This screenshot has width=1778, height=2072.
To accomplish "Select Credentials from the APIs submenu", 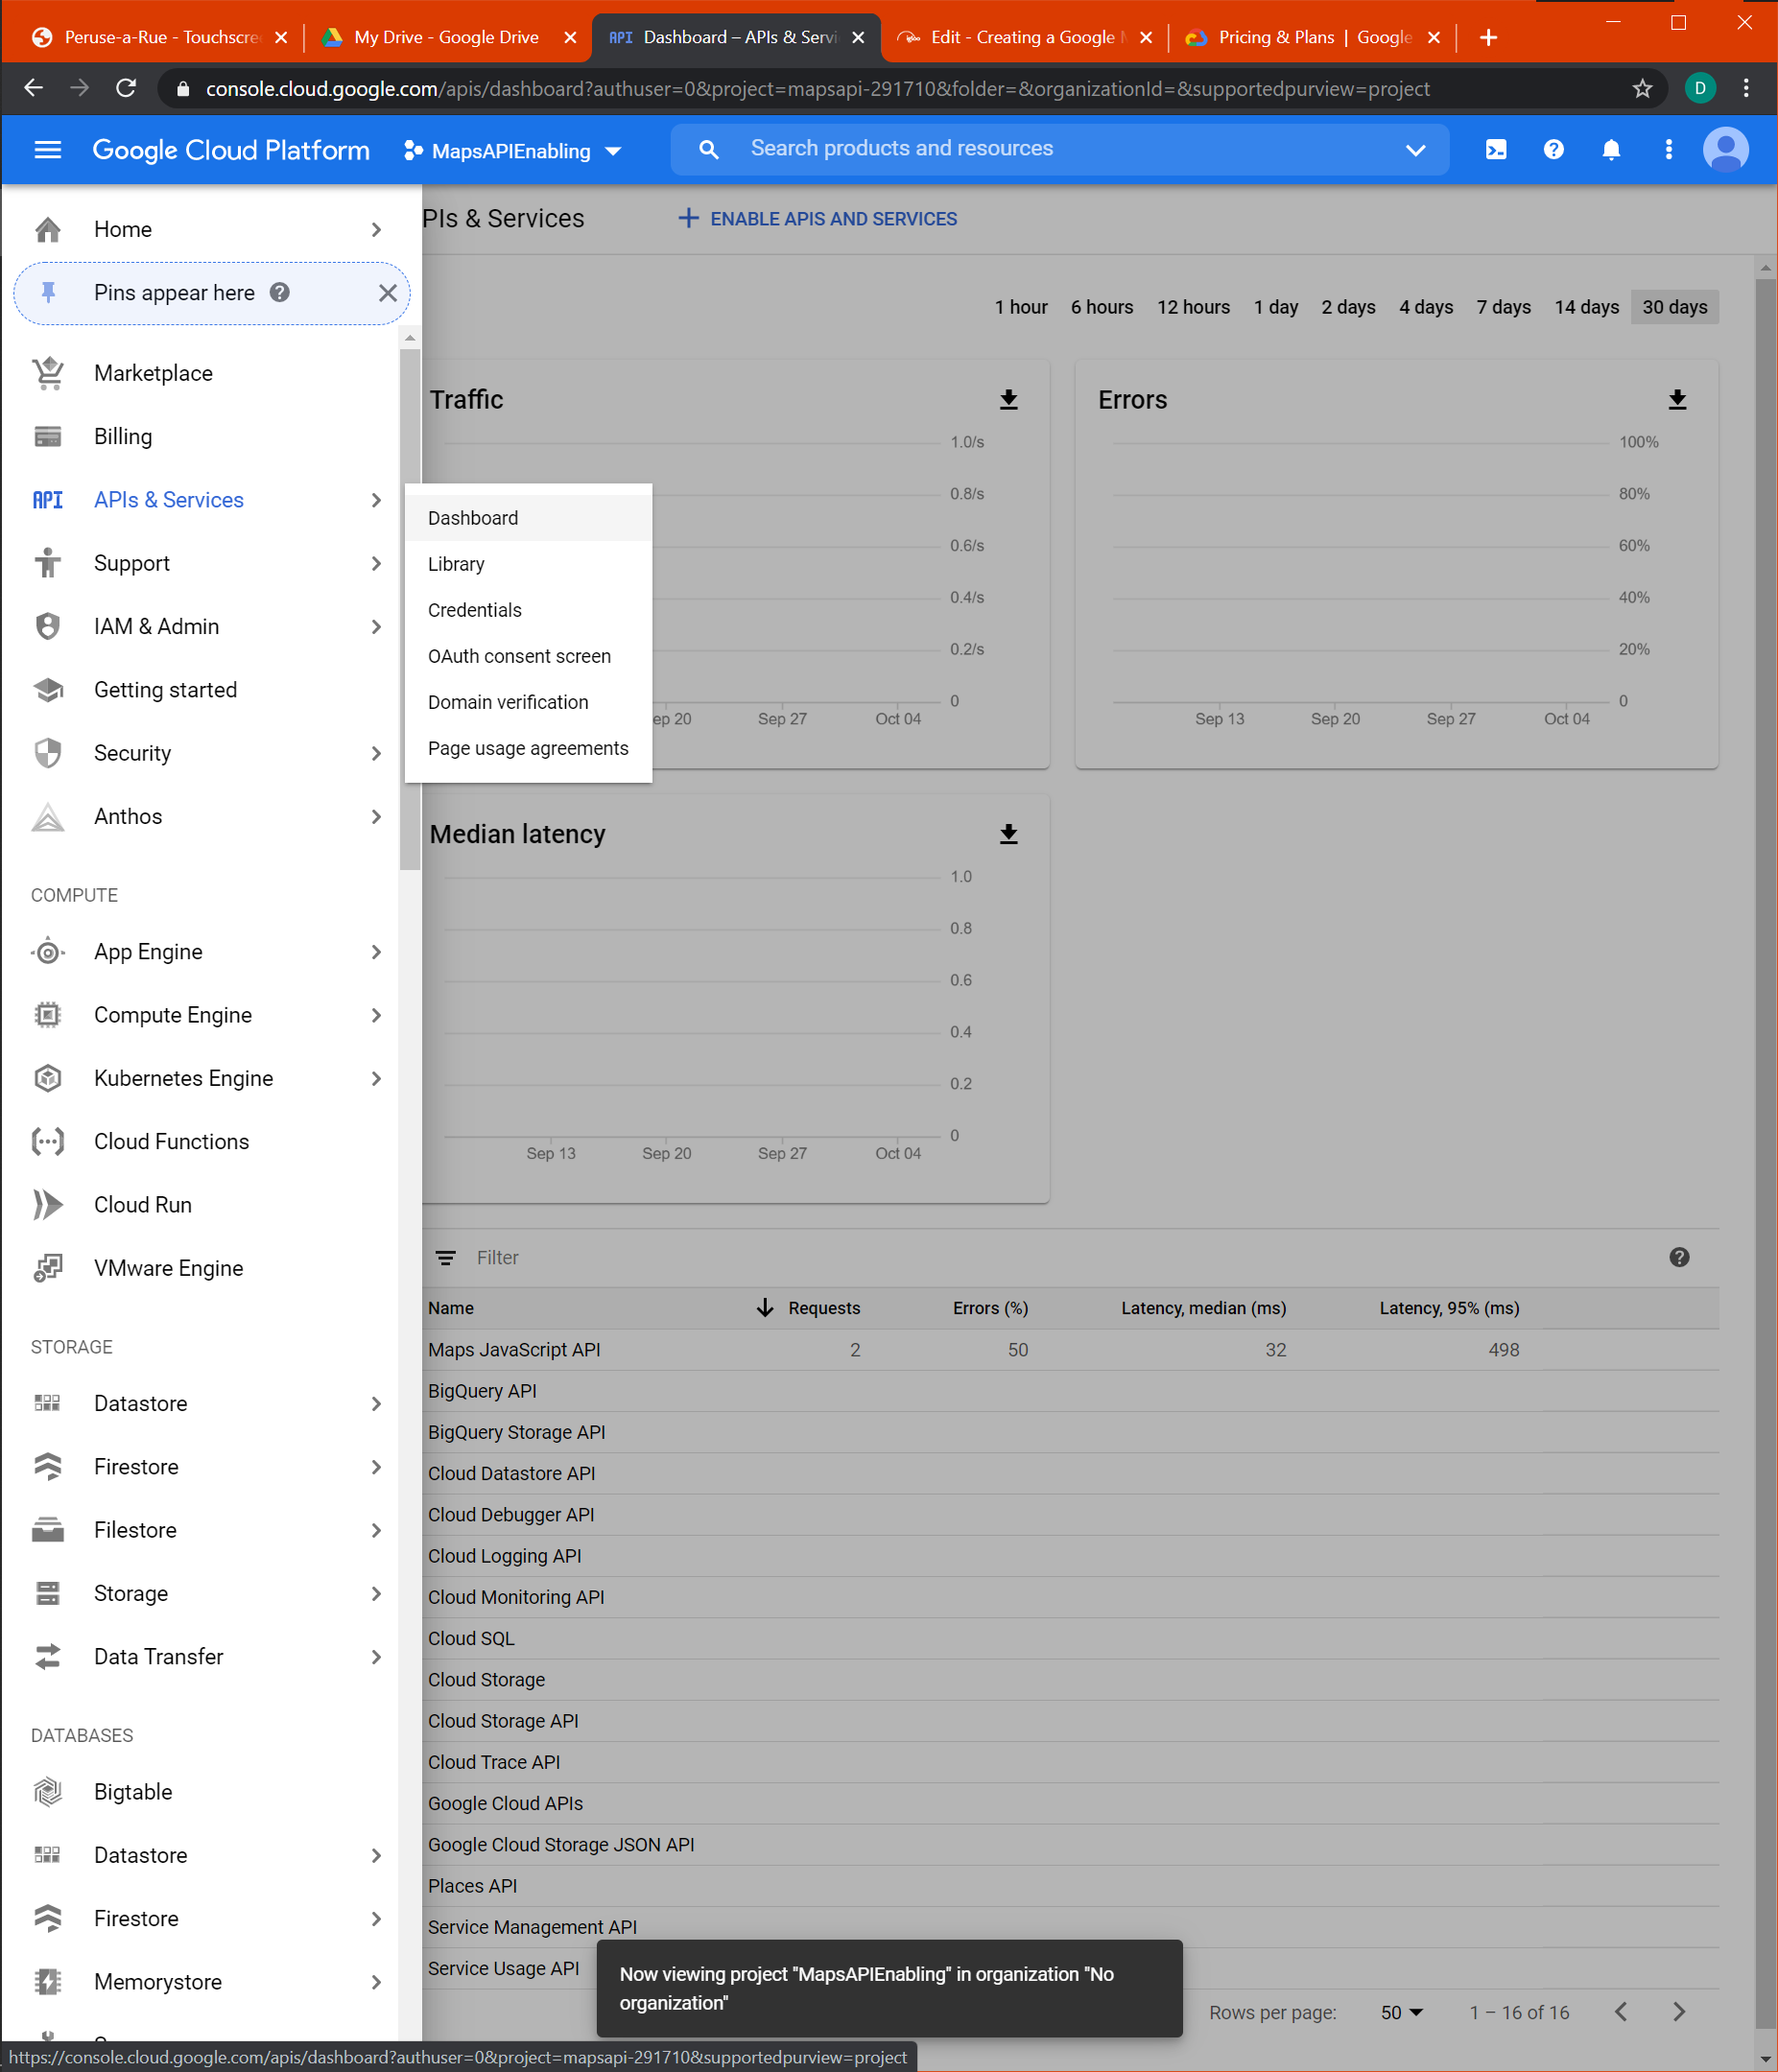I will pyautogui.click(x=474, y=610).
